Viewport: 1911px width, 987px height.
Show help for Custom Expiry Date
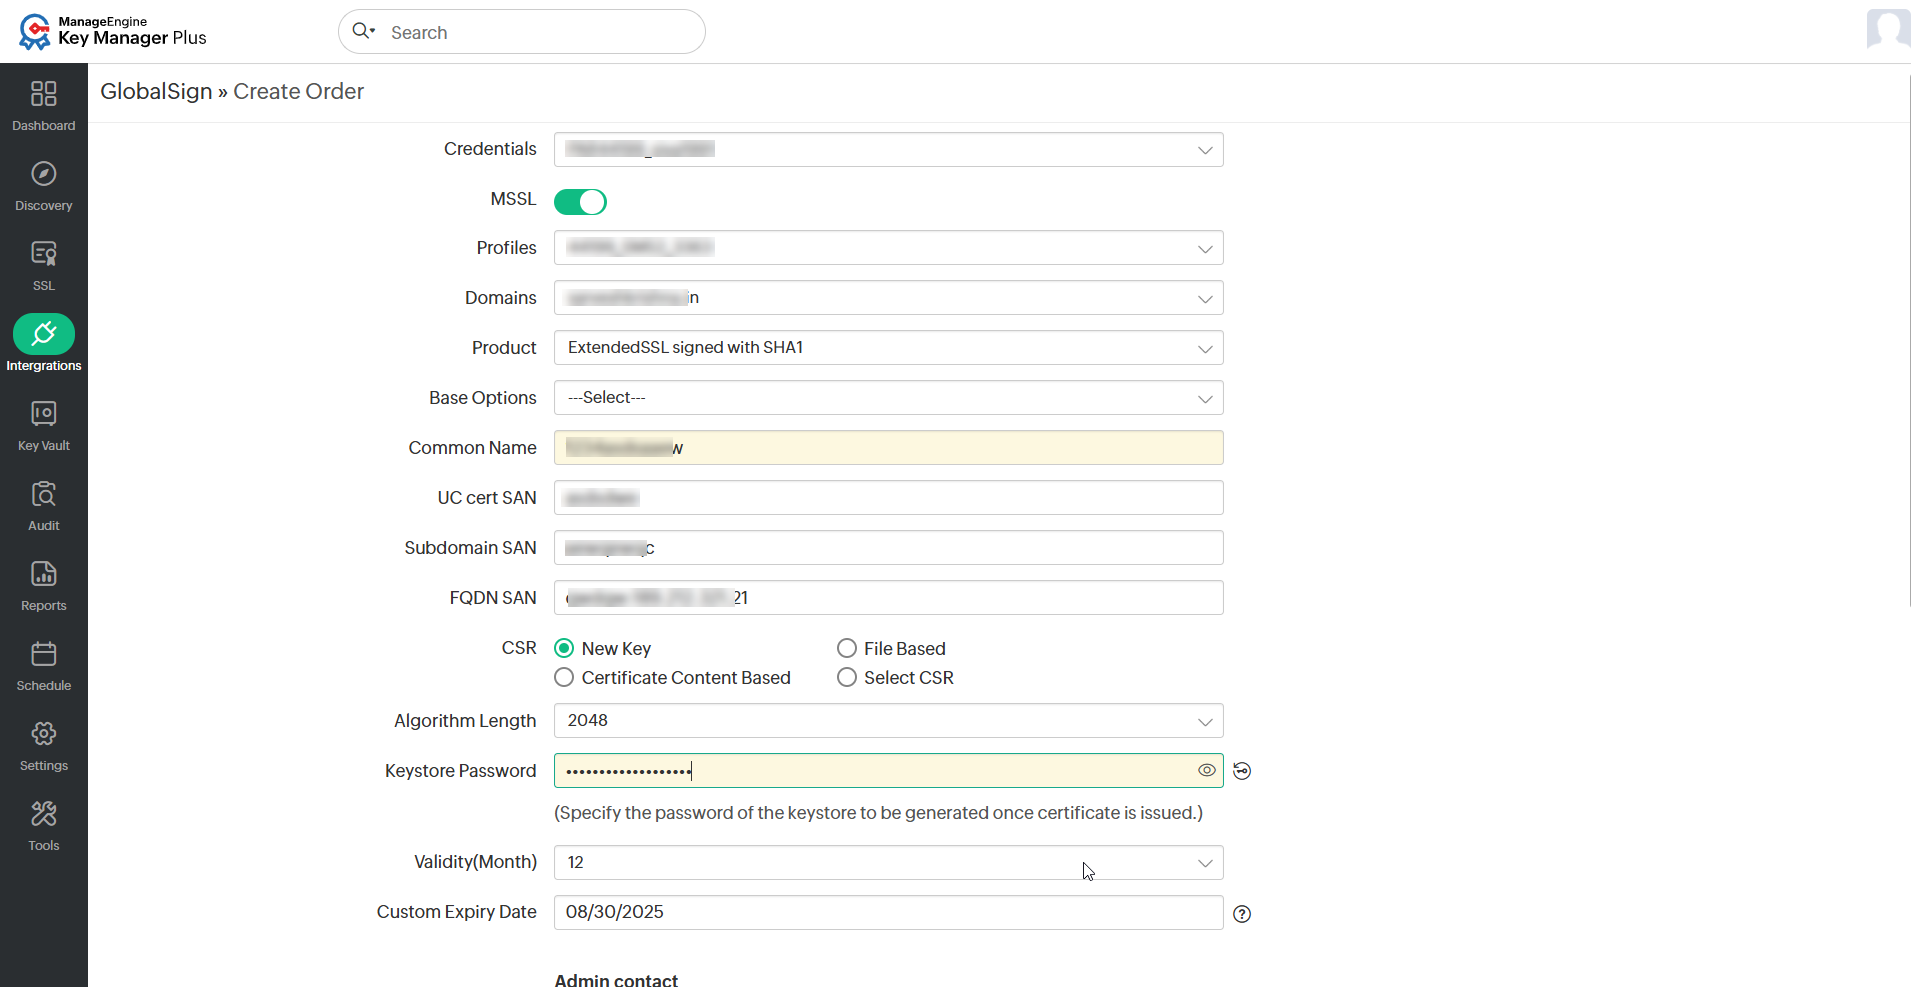tap(1242, 914)
